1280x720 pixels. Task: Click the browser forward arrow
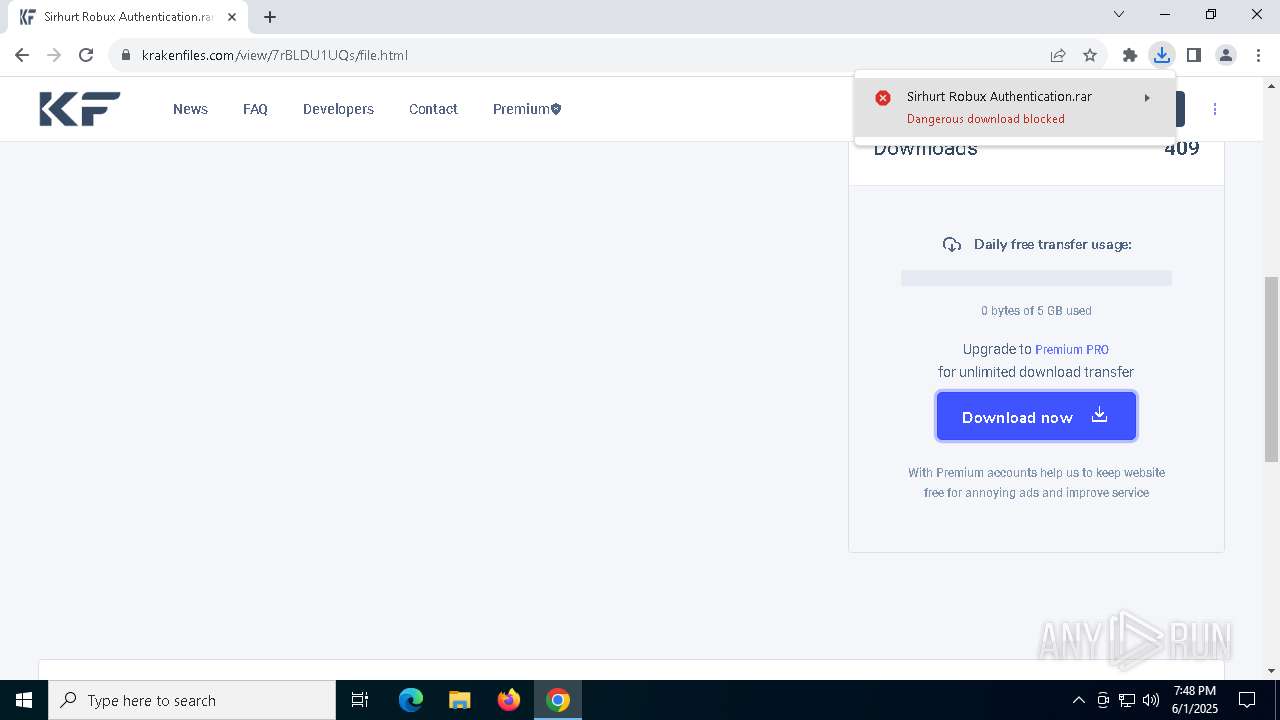(54, 55)
